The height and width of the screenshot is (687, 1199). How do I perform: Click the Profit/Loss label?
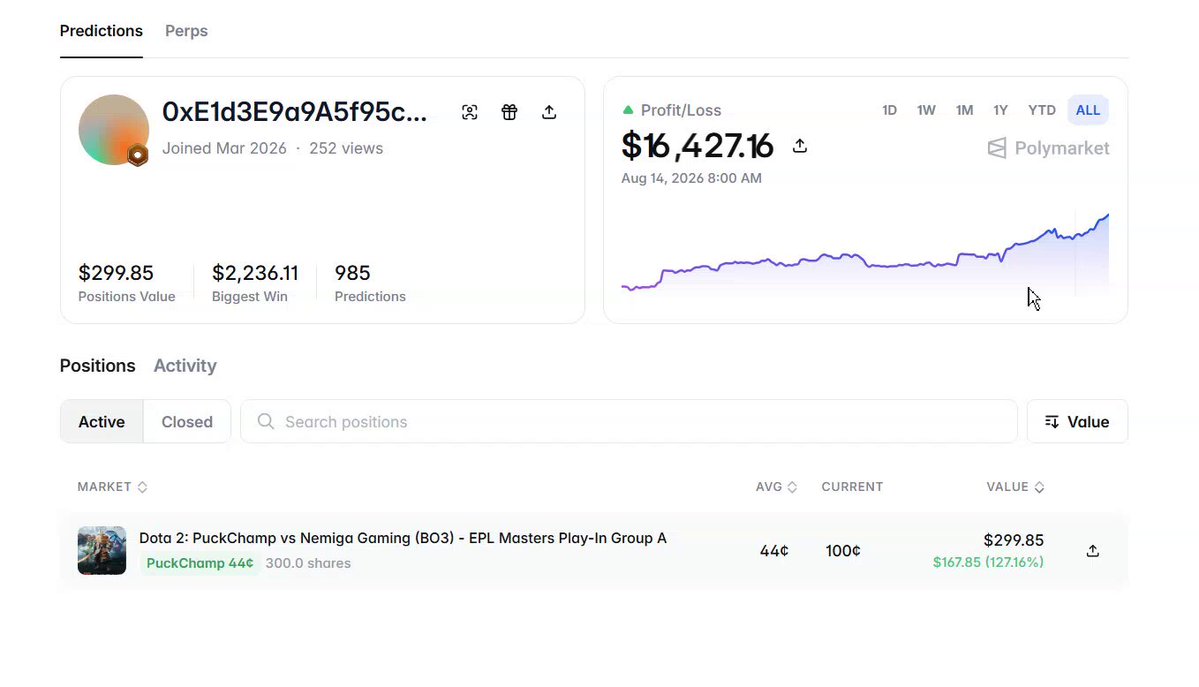[681, 110]
